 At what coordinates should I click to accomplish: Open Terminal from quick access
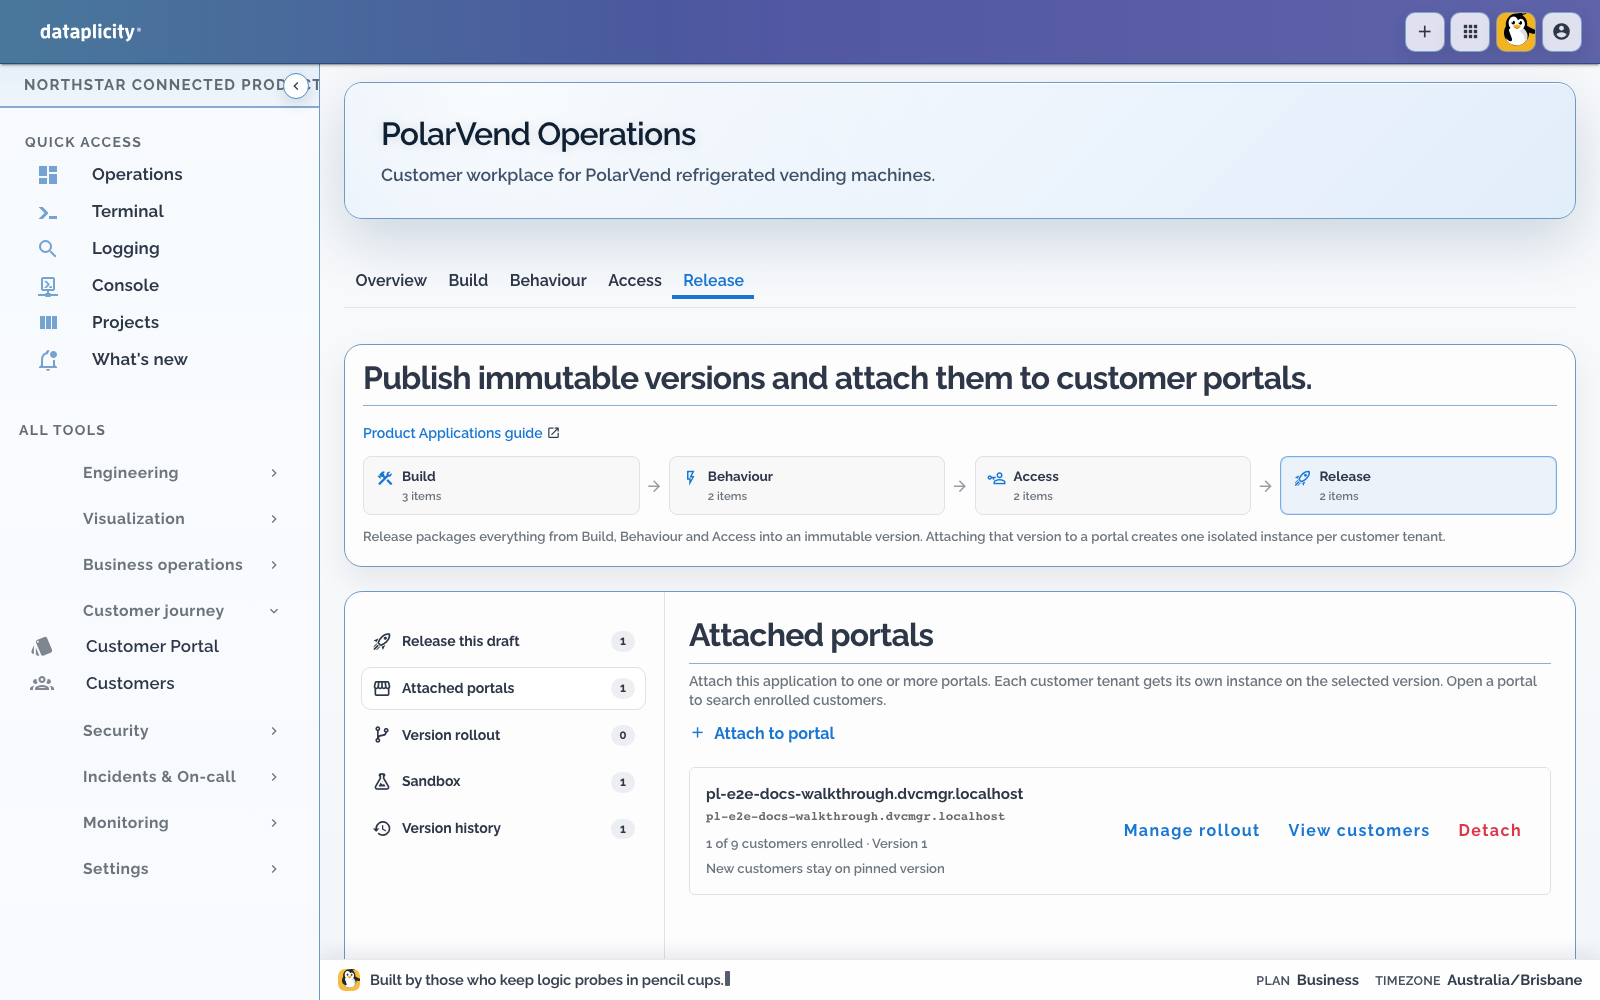128,212
